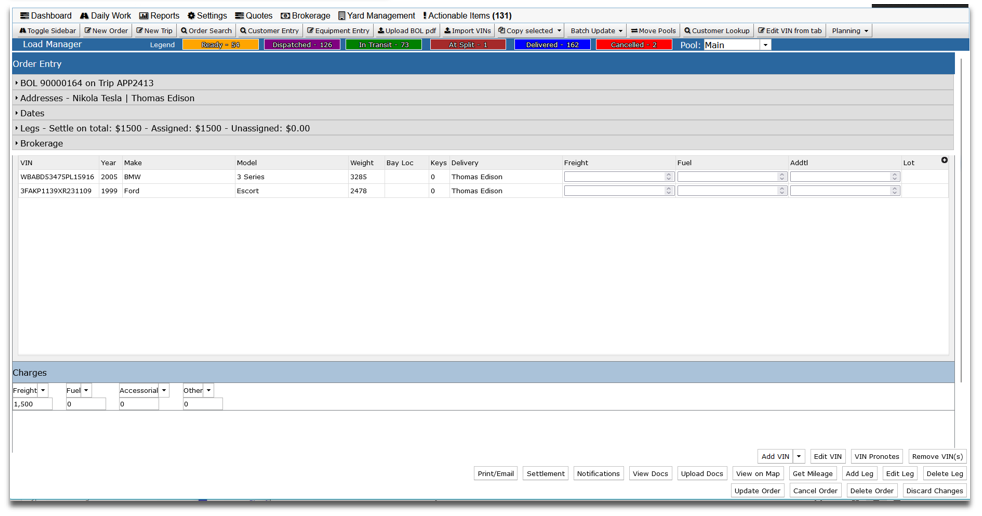Viewport: 982px width, 516px height.
Task: Click the orange Ready legend swatch
Action: point(220,45)
